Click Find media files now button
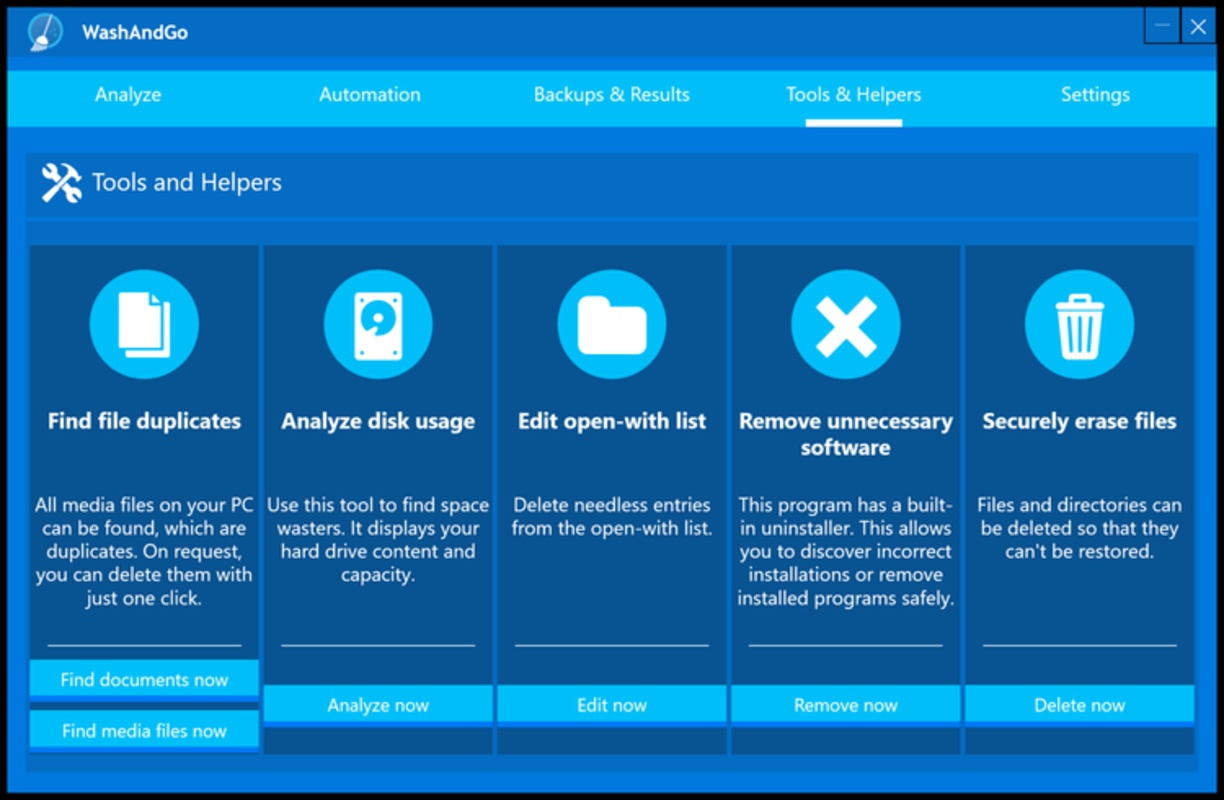1224x800 pixels. tap(144, 731)
